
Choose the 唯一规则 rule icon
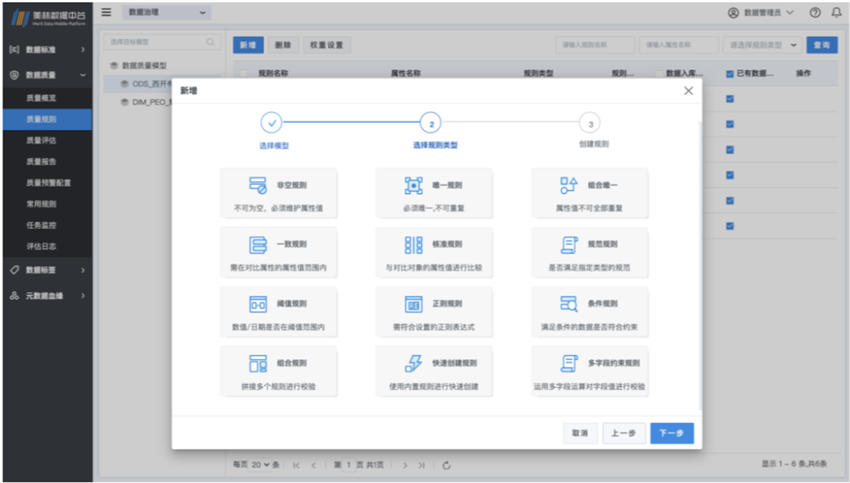tap(413, 186)
